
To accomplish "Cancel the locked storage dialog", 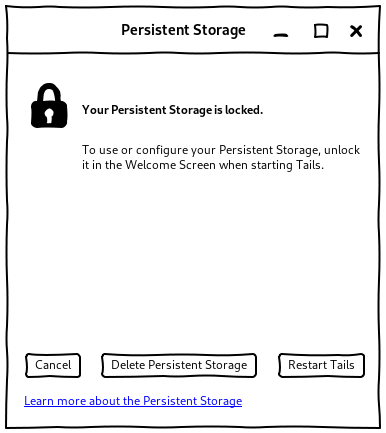I will [x=53, y=365].
